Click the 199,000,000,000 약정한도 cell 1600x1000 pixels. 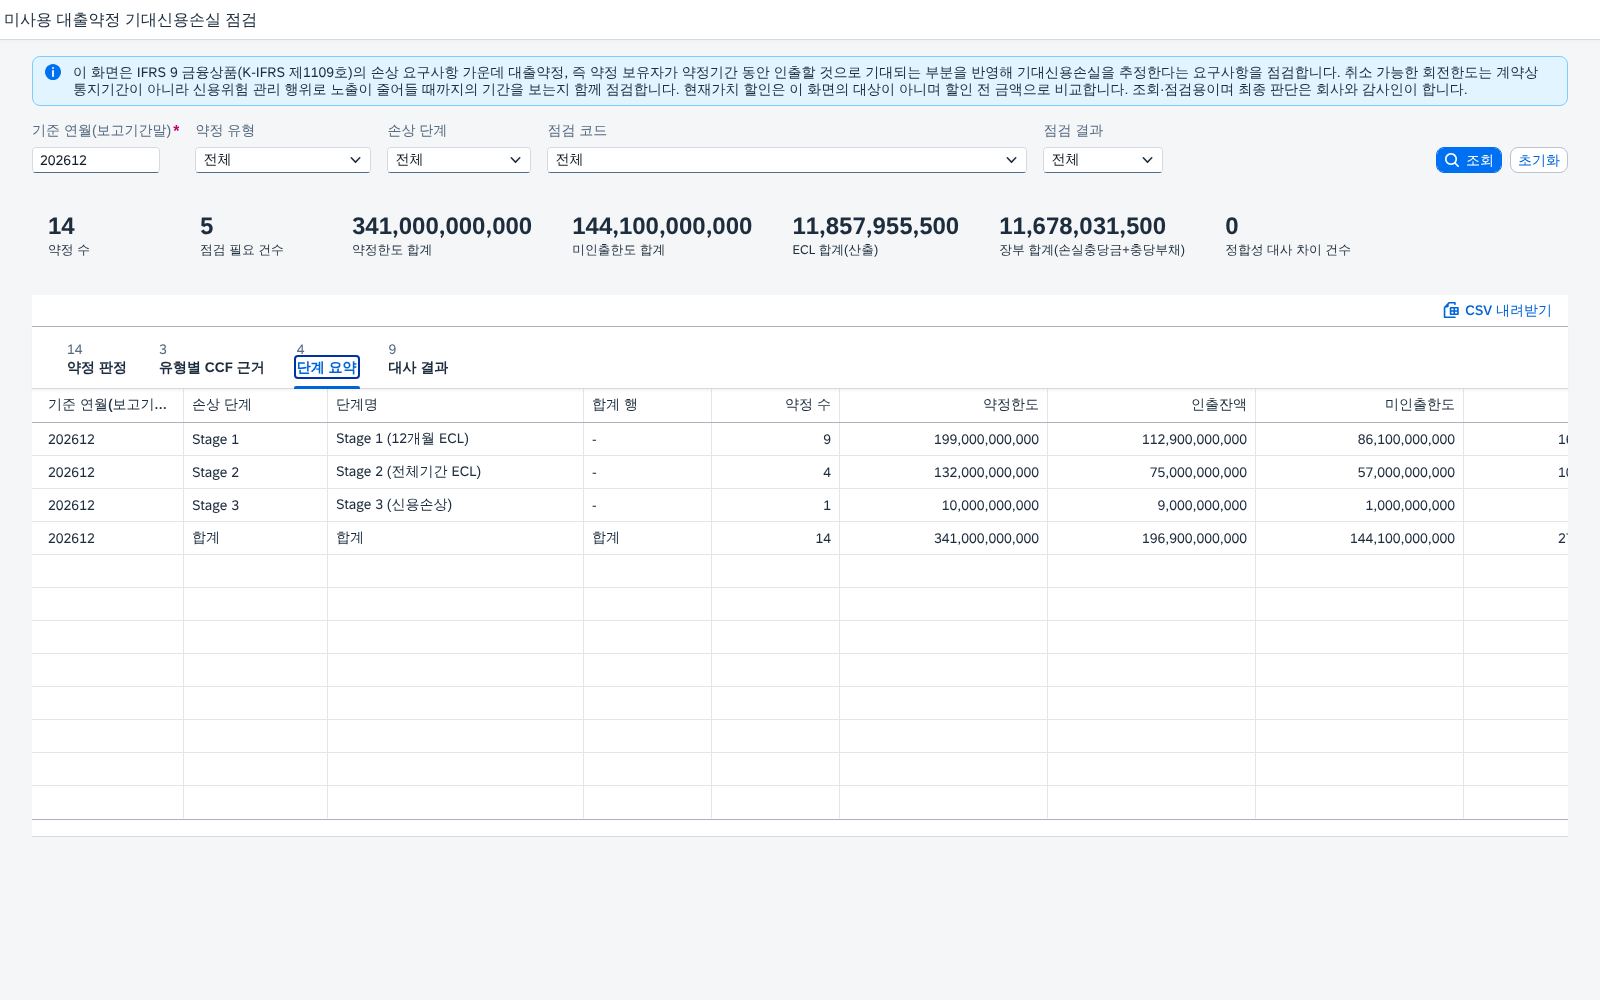click(943, 439)
